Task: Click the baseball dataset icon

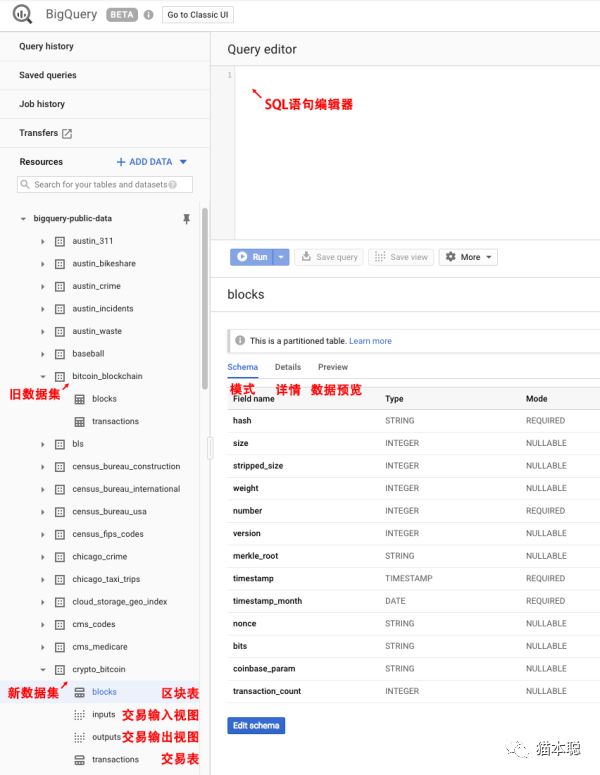Action: click(60, 354)
